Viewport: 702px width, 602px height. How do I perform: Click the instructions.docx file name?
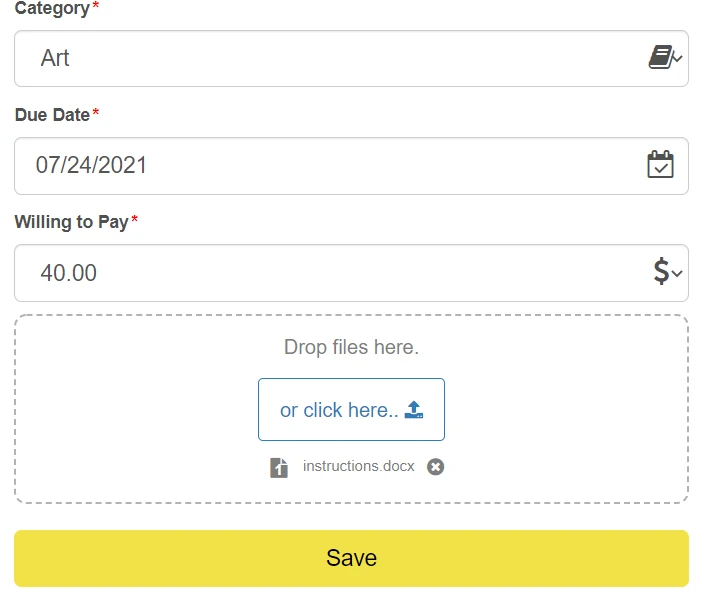tap(358, 467)
